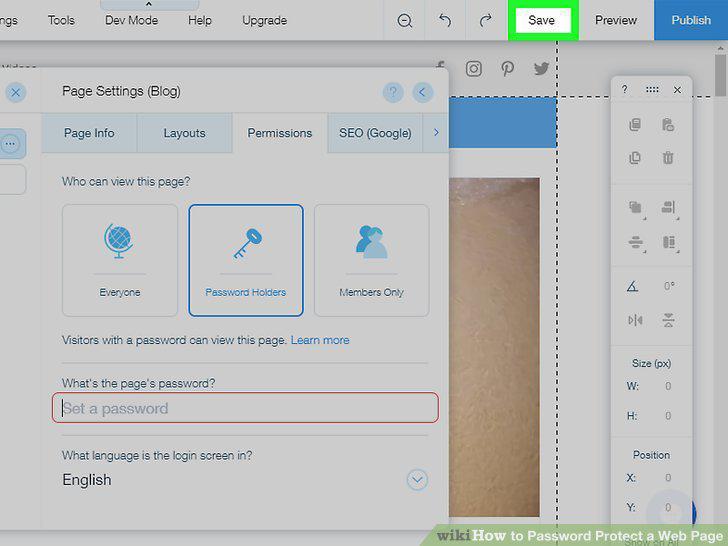
Task: Edit the height H value field
Action: [x=668, y=416]
